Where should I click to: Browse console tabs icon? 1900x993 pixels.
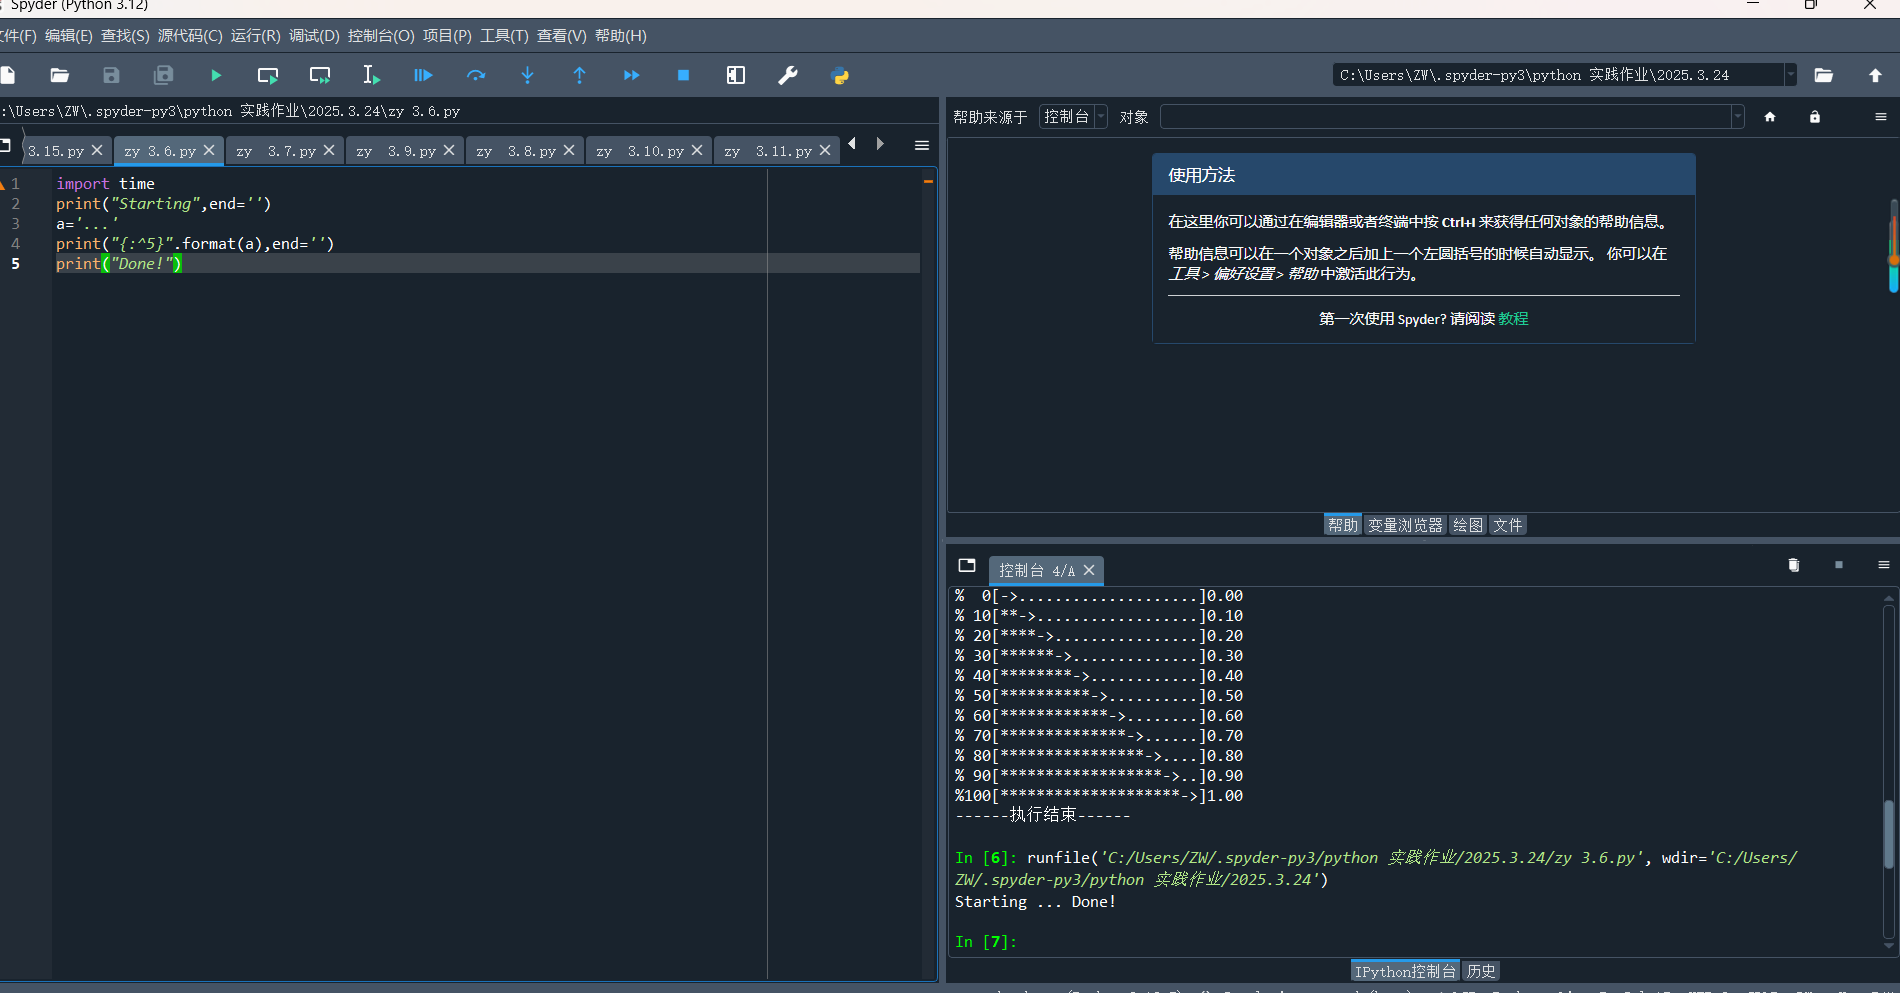pos(966,566)
